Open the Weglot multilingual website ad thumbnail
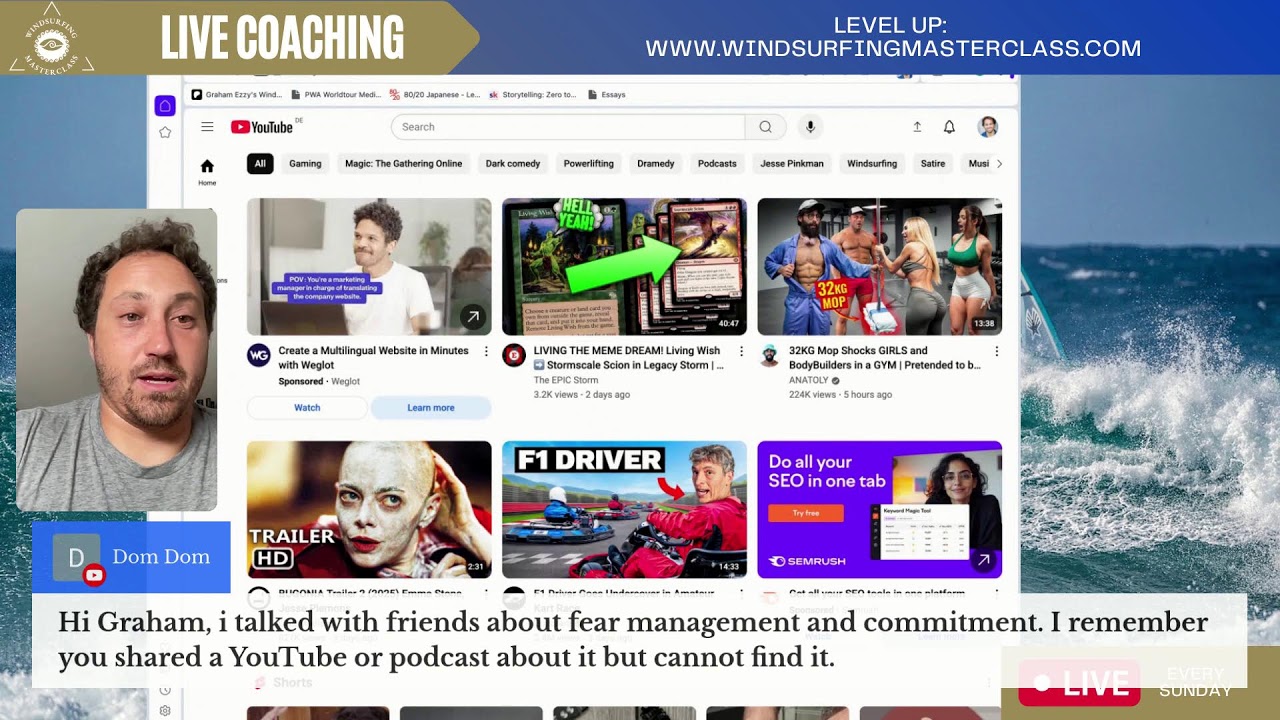 (369, 266)
